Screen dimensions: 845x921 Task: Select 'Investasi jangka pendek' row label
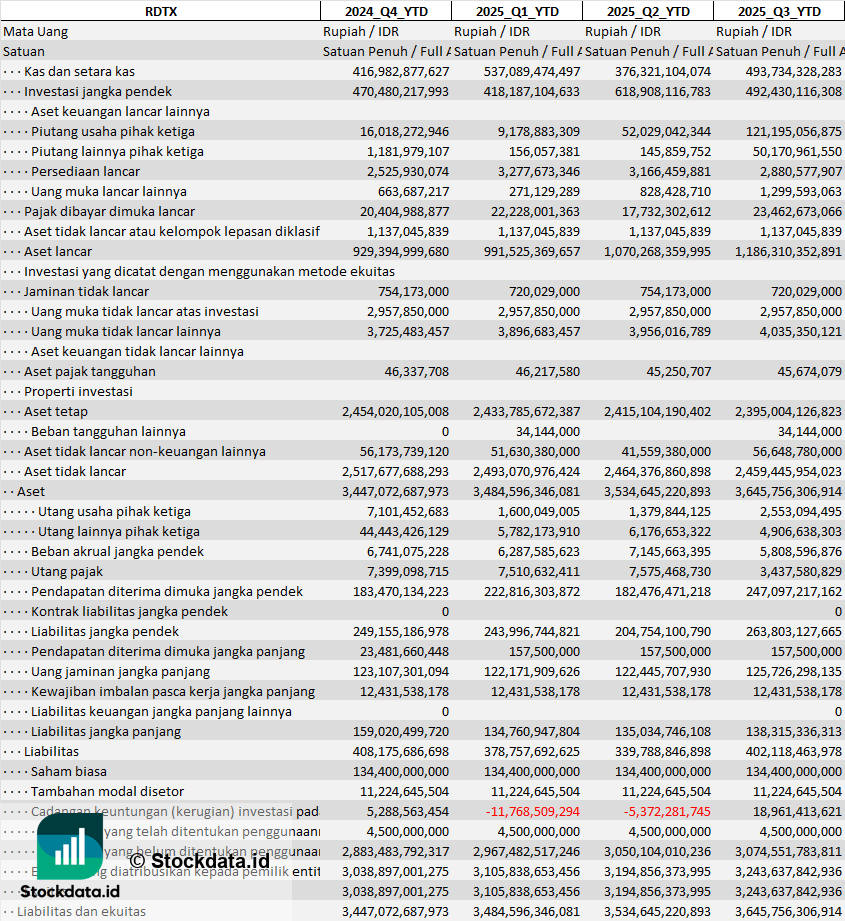[x=98, y=92]
